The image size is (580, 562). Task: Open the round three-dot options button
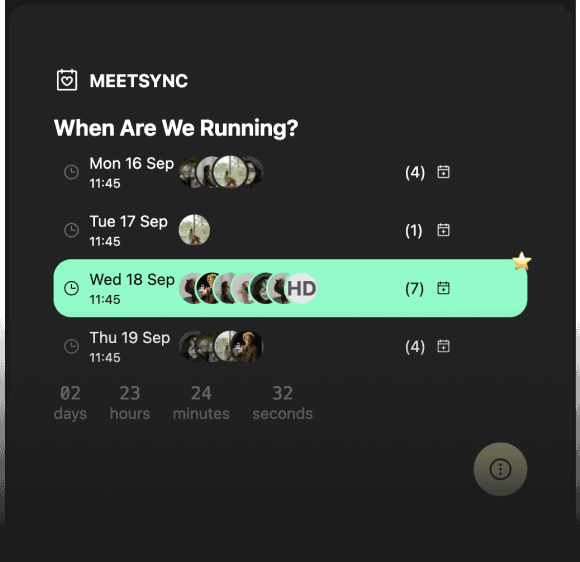pos(500,469)
